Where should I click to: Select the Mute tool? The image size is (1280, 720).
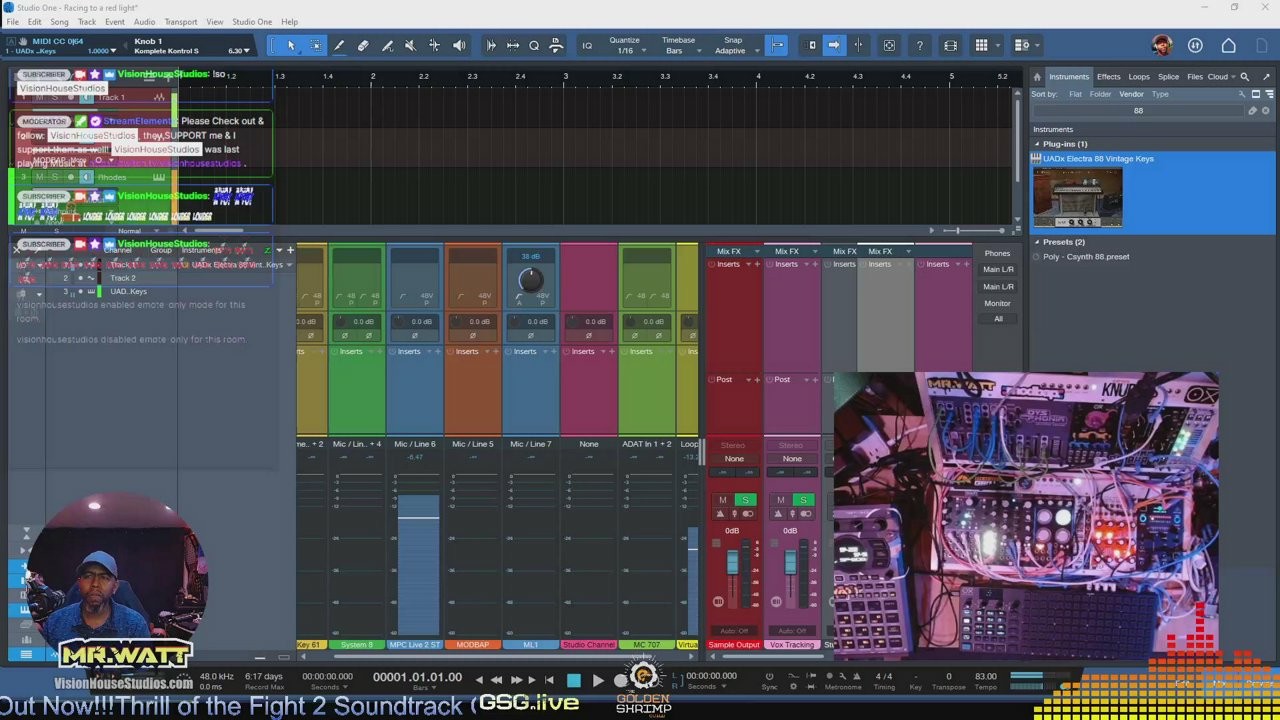[x=410, y=45]
